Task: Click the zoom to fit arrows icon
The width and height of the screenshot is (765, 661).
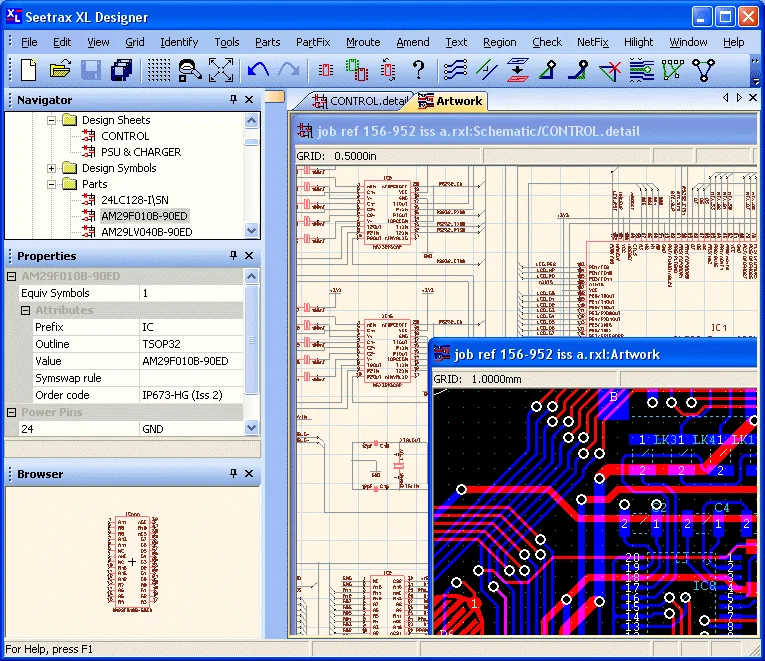Action: tap(221, 70)
